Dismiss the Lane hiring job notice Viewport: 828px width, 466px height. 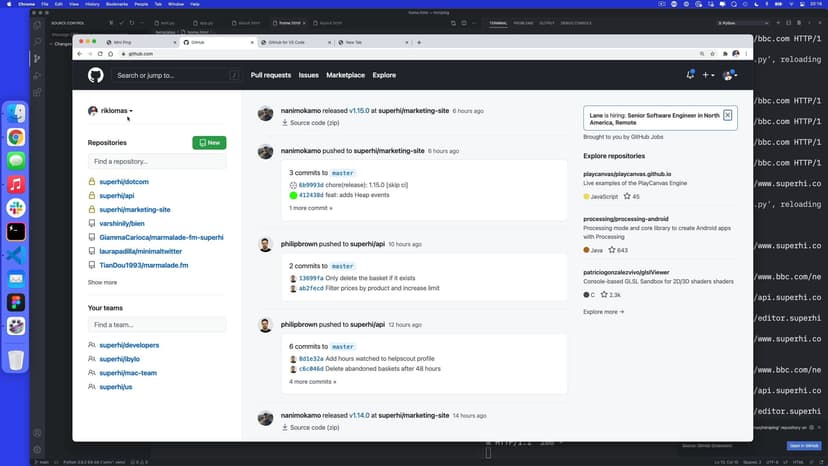tap(727, 116)
